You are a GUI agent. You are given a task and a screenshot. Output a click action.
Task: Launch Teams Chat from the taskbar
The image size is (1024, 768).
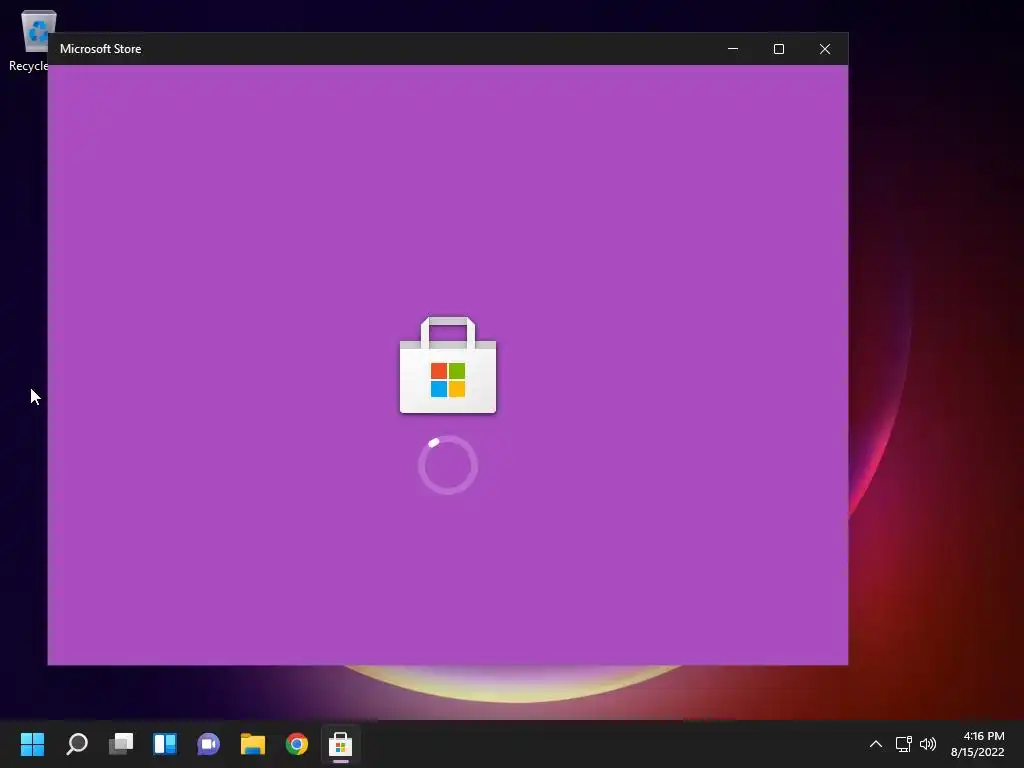point(208,743)
